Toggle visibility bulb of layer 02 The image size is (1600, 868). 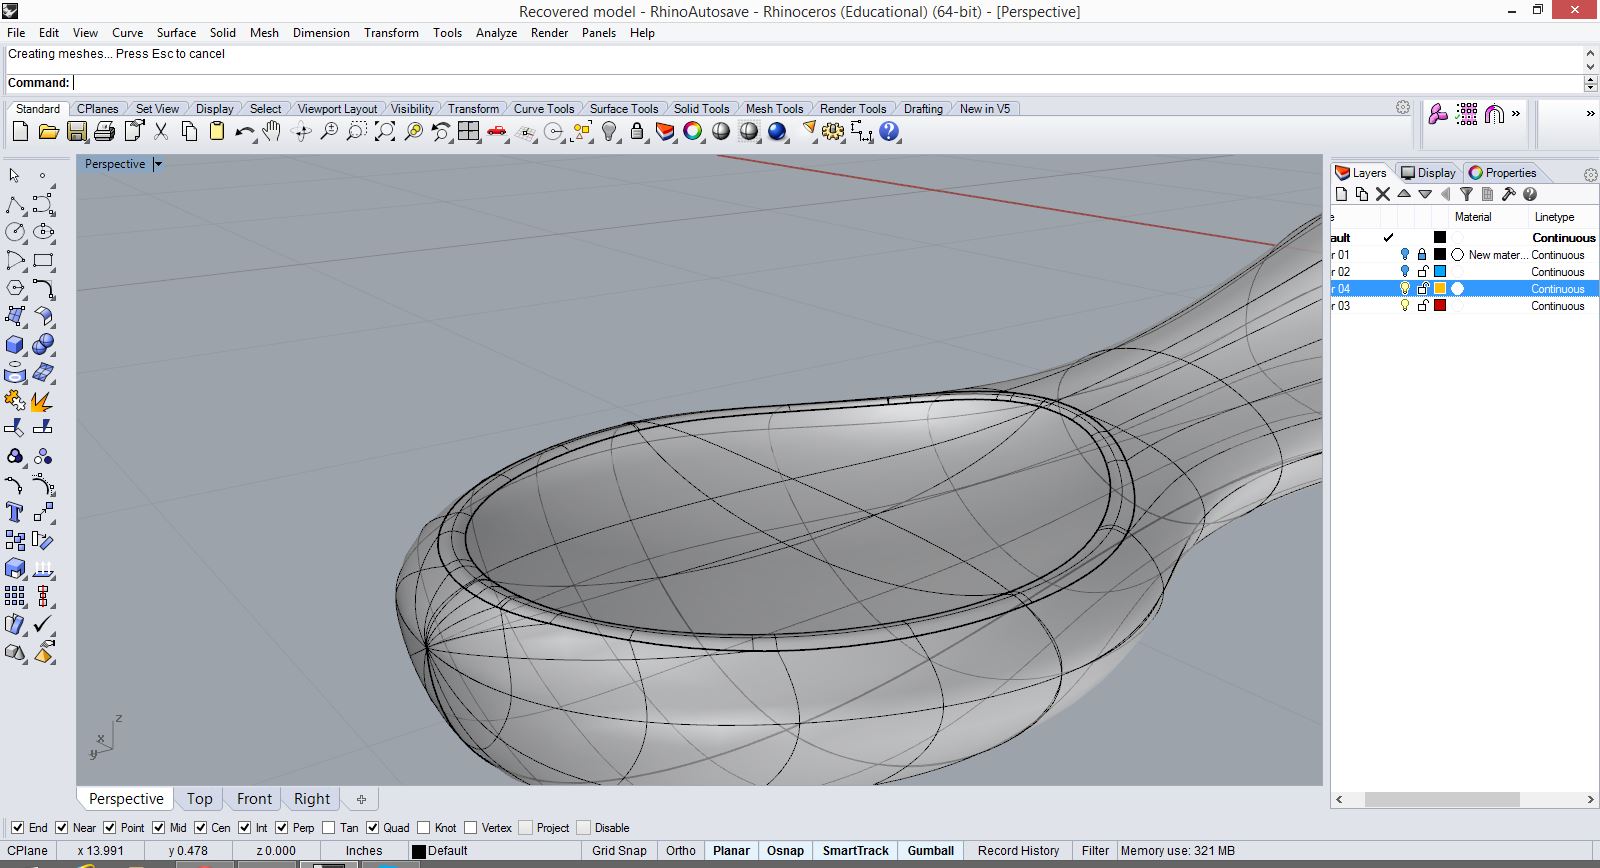click(x=1404, y=272)
